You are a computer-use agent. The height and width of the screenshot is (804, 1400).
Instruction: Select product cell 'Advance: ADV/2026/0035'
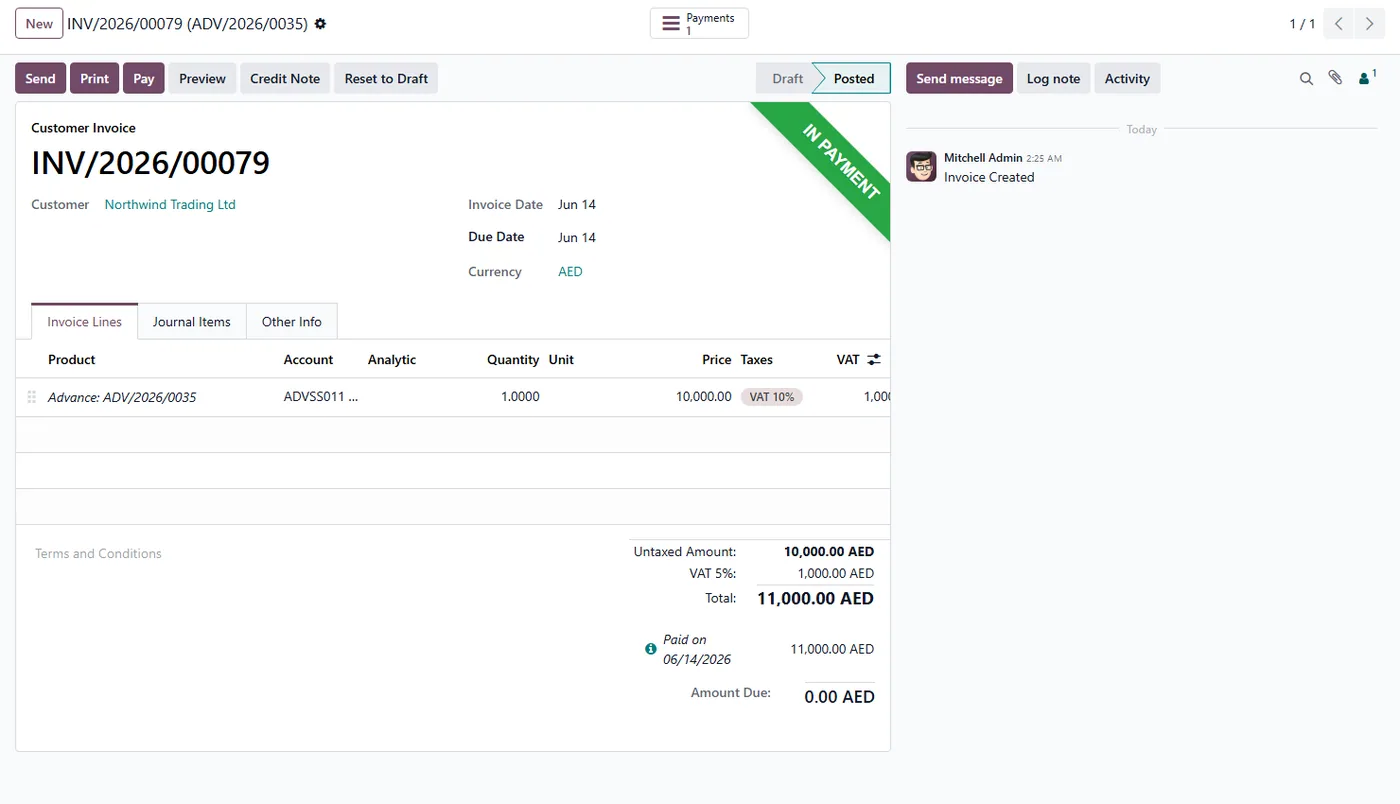pos(122,397)
